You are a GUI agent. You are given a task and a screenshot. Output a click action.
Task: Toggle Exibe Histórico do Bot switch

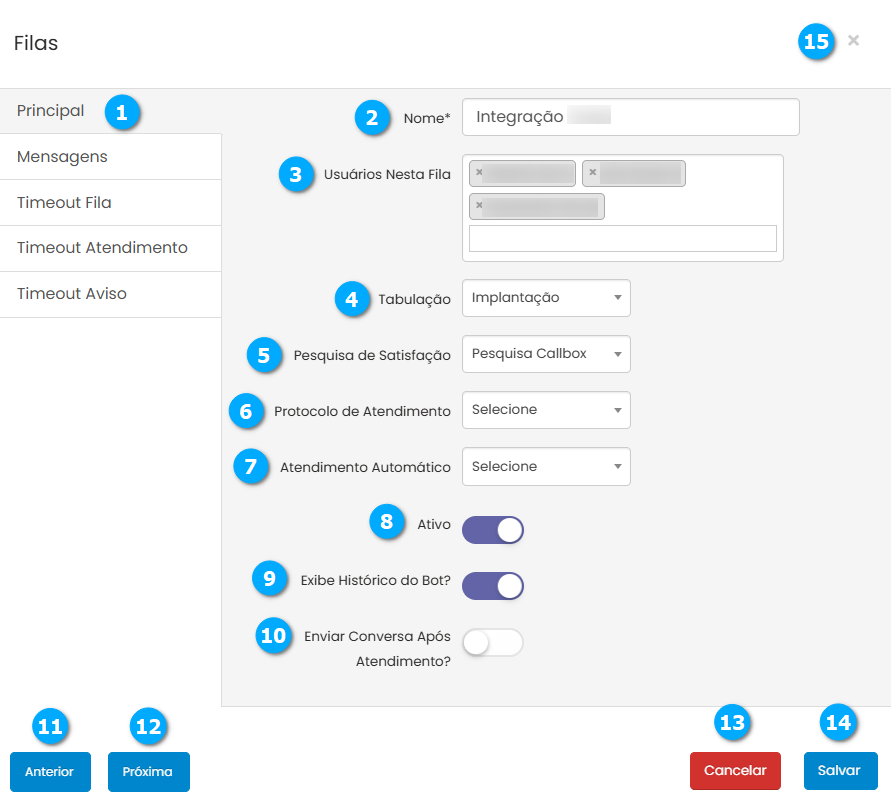493,586
